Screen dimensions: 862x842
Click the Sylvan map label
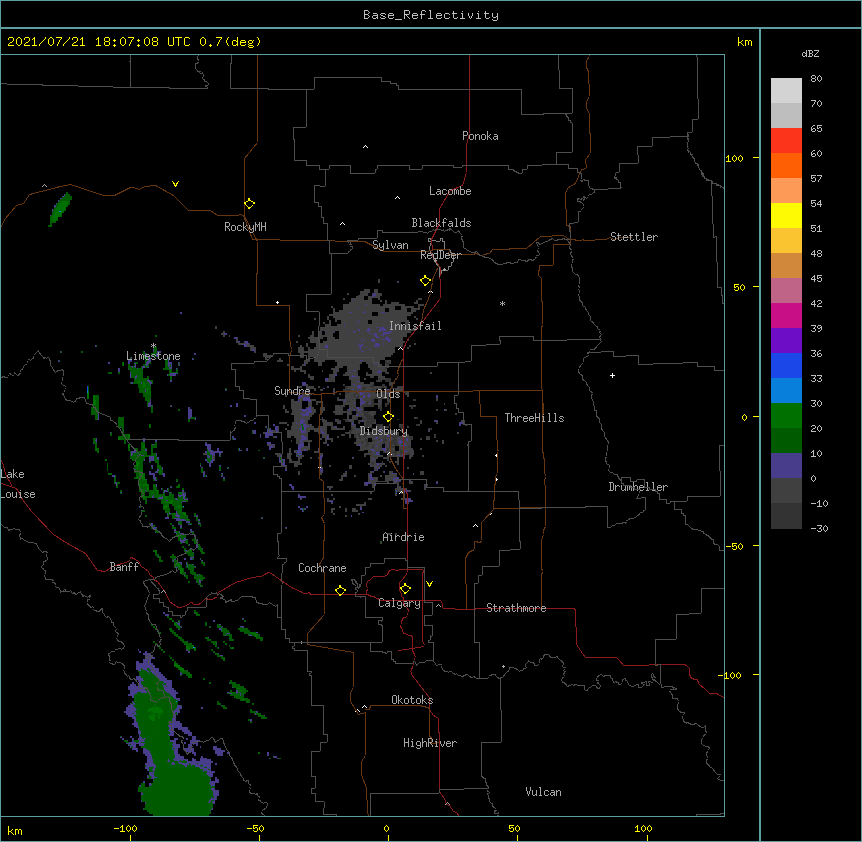pyautogui.click(x=390, y=245)
